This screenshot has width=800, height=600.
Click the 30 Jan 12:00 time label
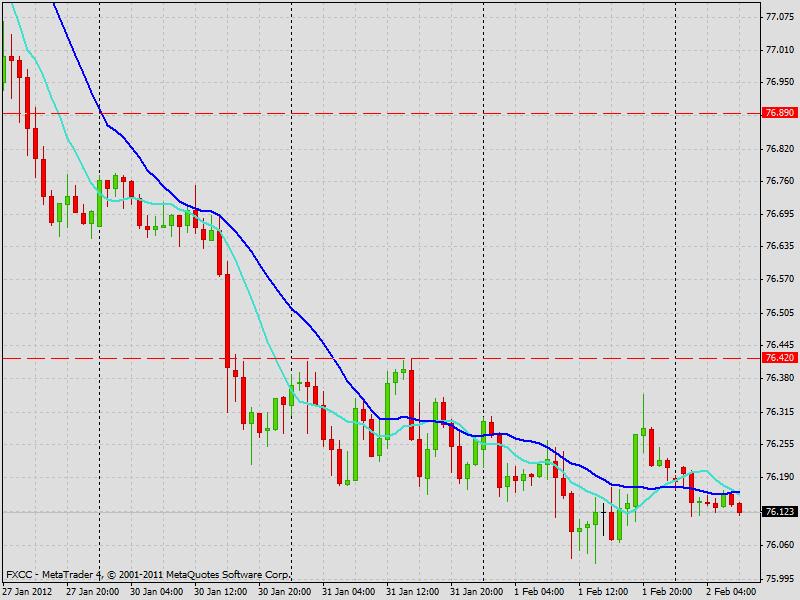pos(221,592)
